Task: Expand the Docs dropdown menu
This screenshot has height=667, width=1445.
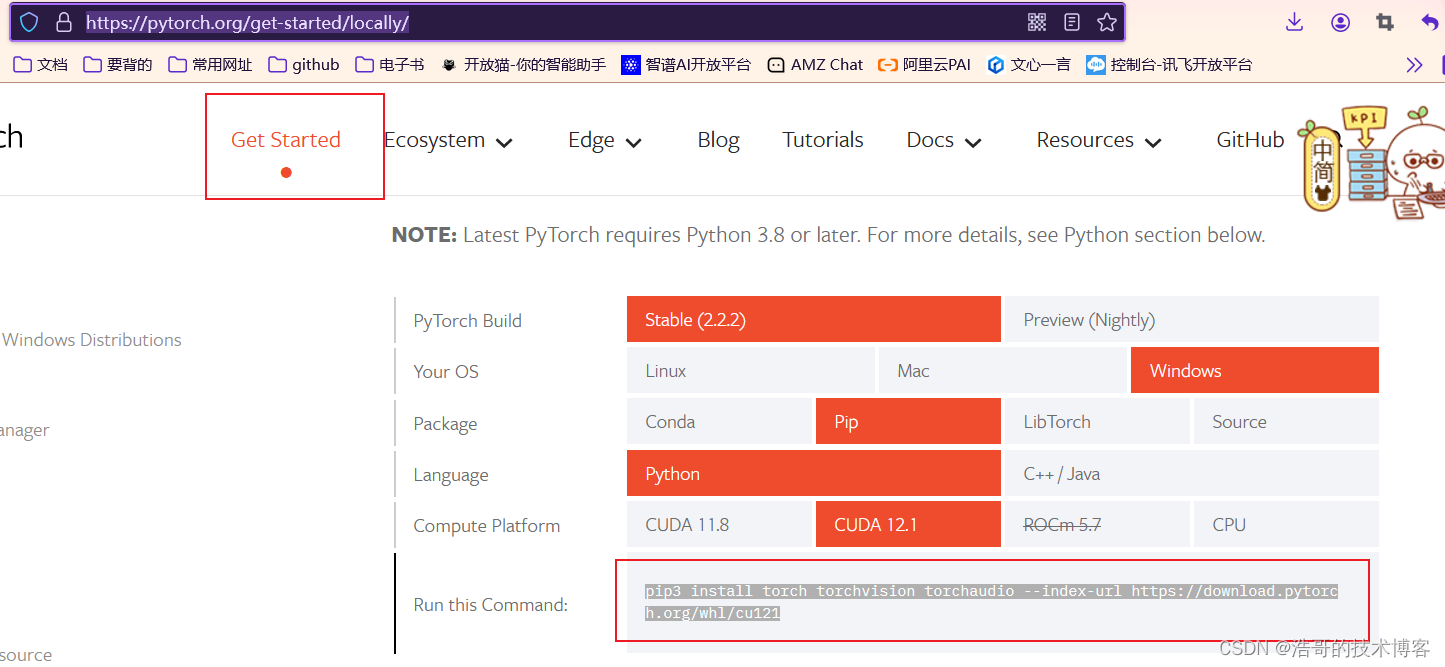Action: 944,141
